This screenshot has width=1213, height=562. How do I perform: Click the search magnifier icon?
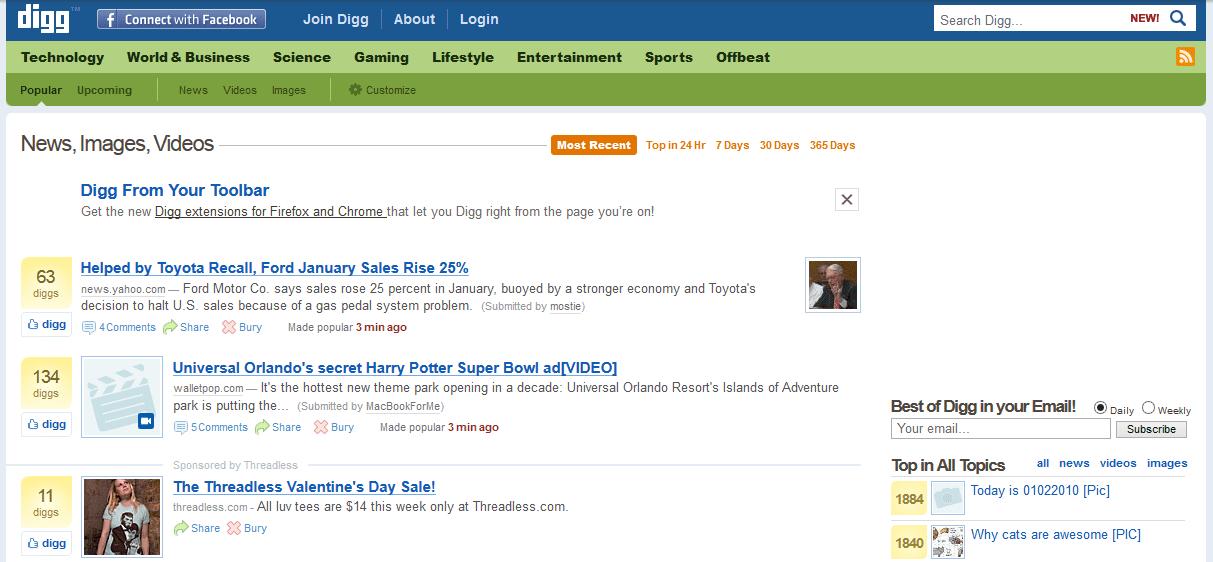[1178, 18]
